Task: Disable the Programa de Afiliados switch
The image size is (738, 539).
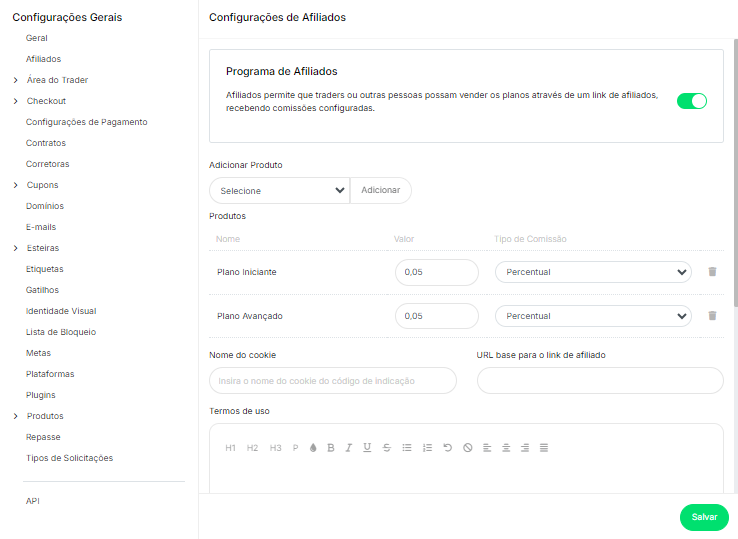Action: [692, 101]
